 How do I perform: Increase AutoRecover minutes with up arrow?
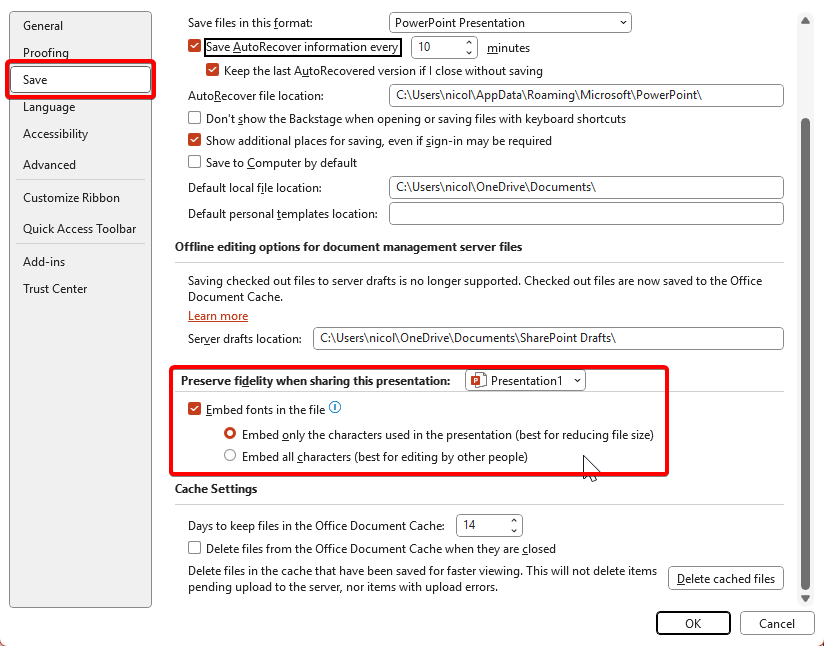tap(469, 43)
